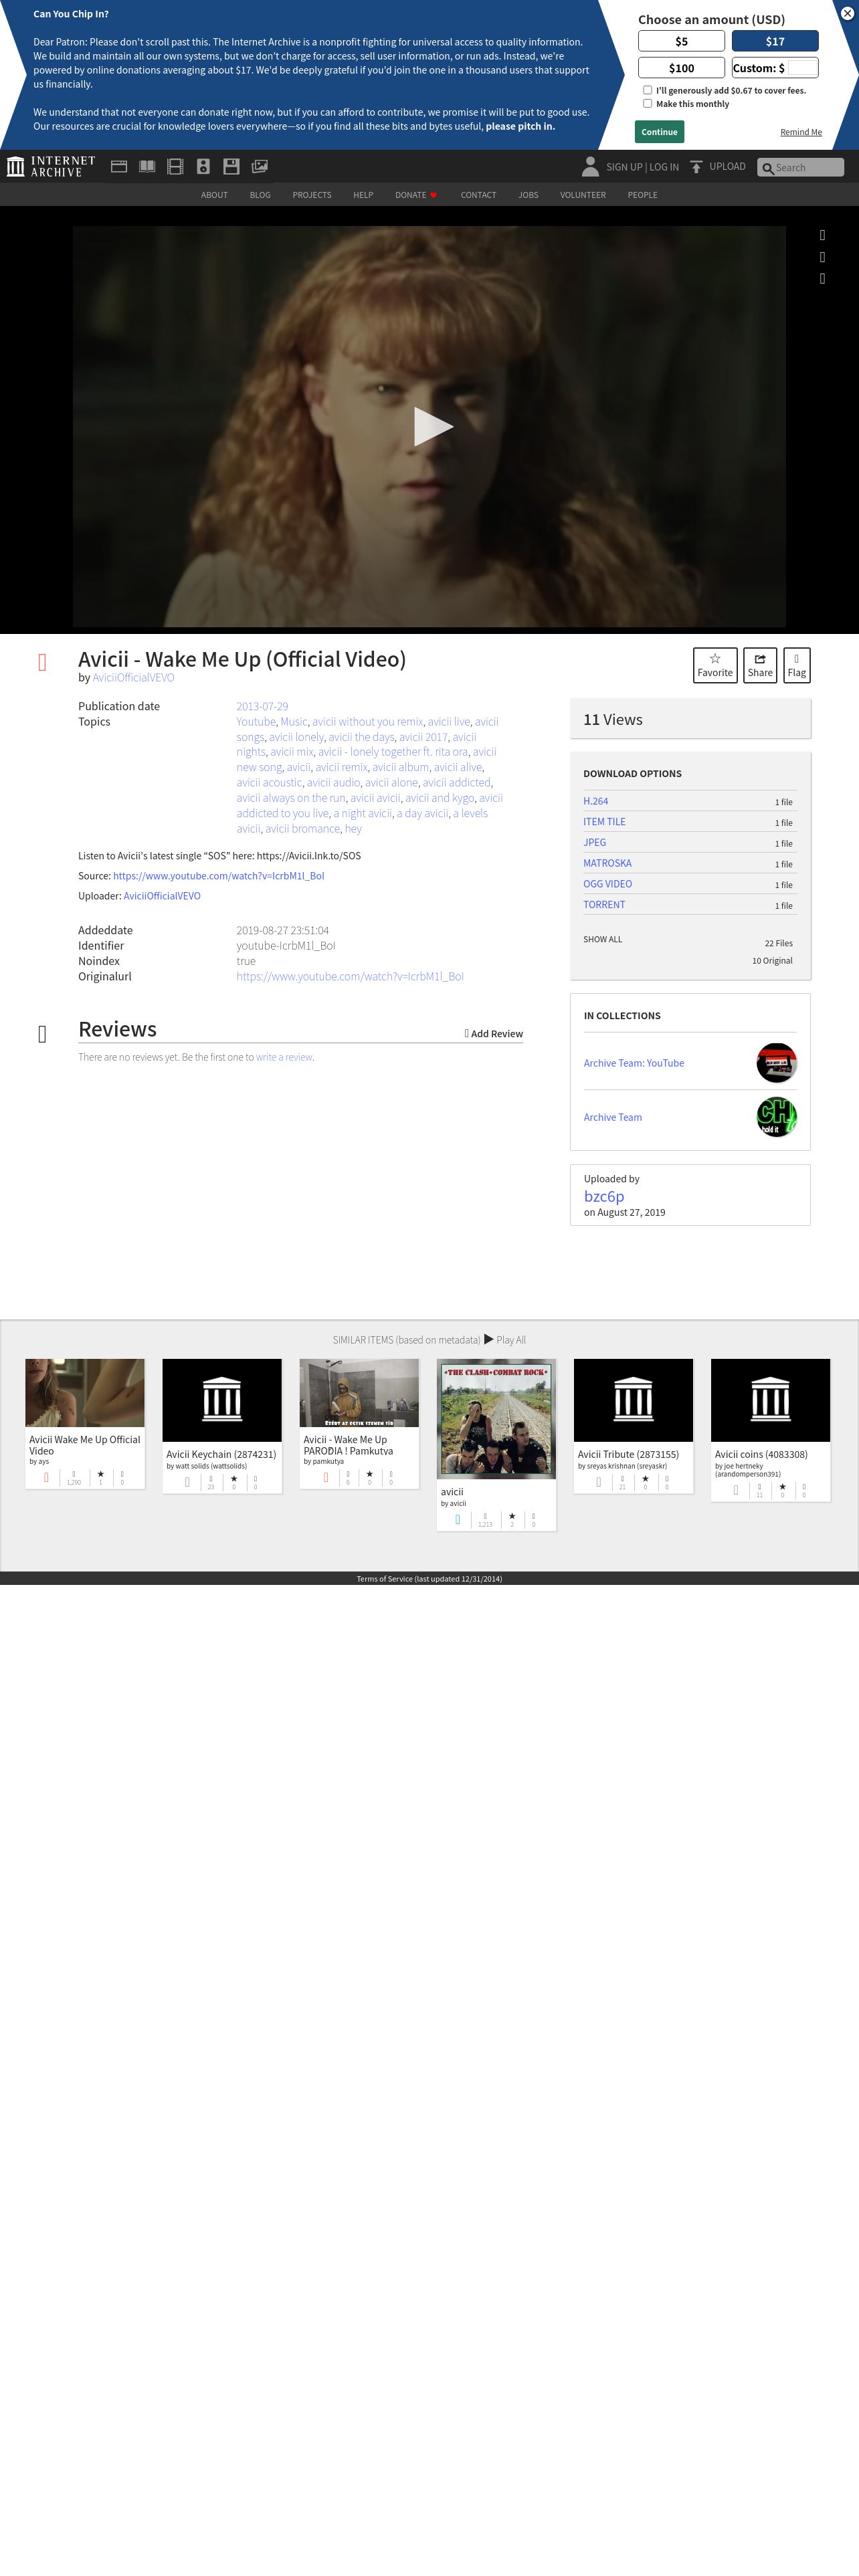Click the Upload arrow icon

point(696,167)
